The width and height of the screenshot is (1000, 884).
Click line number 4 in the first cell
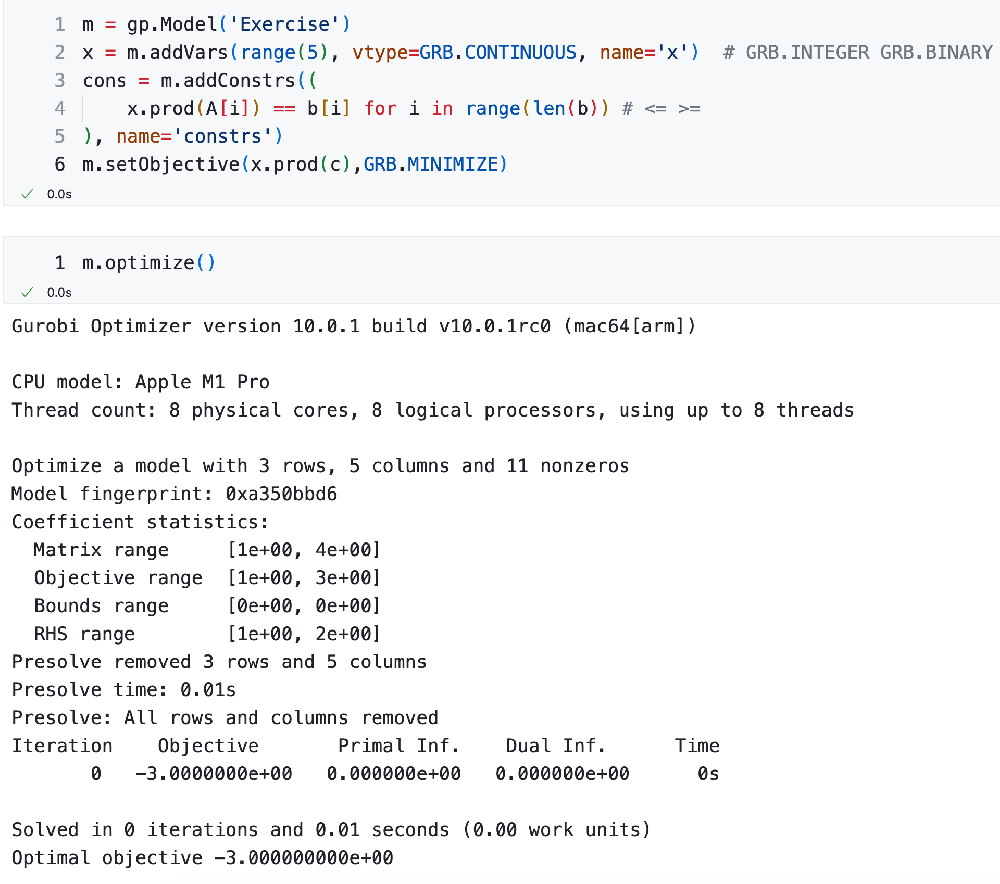coord(57,108)
